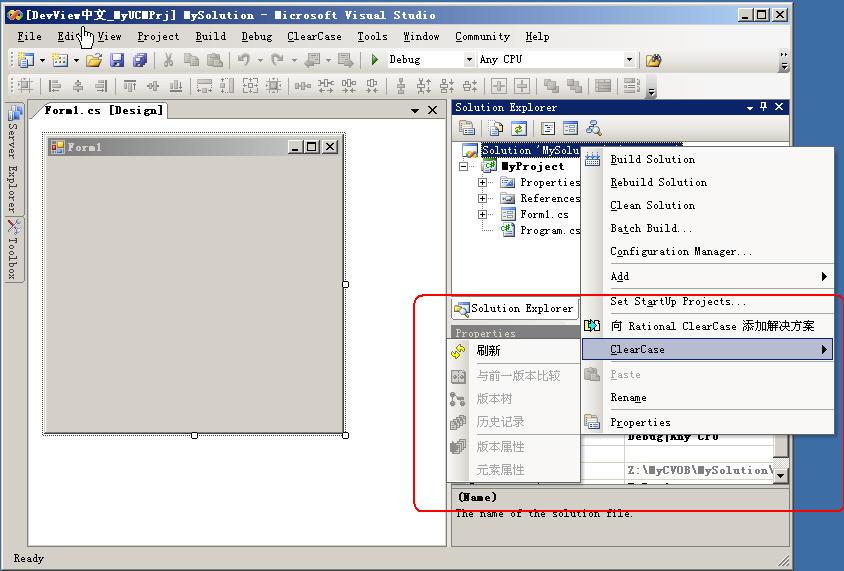
Task: Click Solution Explorer View Class Diagram icon
Action: tap(594, 128)
